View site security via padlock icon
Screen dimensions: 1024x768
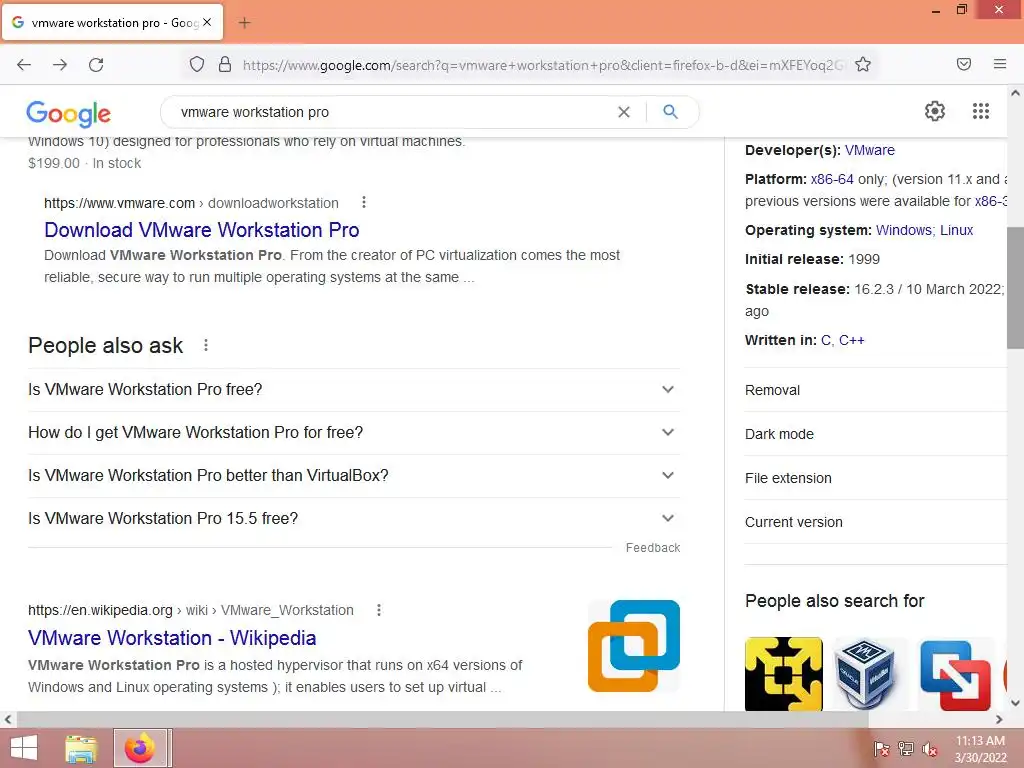click(225, 64)
